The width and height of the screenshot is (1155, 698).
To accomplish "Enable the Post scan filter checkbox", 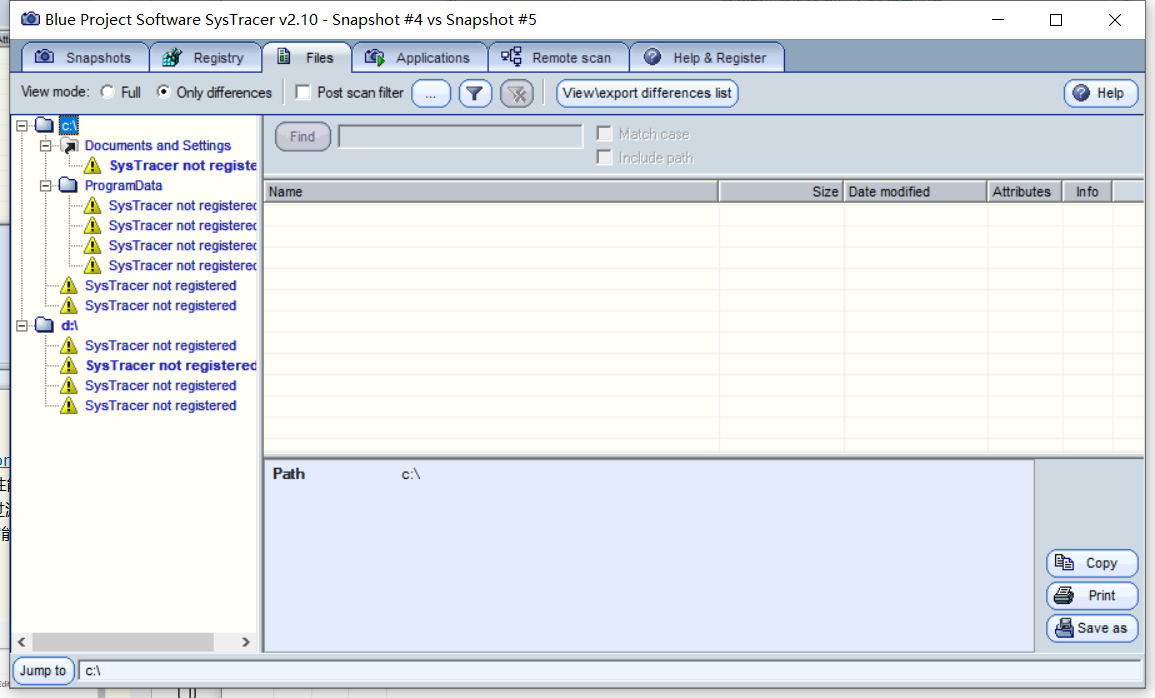I will (x=302, y=92).
